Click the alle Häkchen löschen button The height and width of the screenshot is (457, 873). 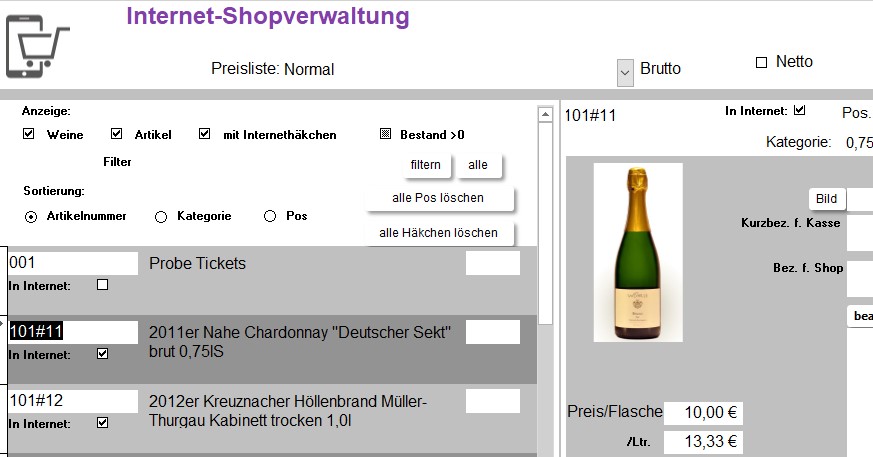coord(439,233)
